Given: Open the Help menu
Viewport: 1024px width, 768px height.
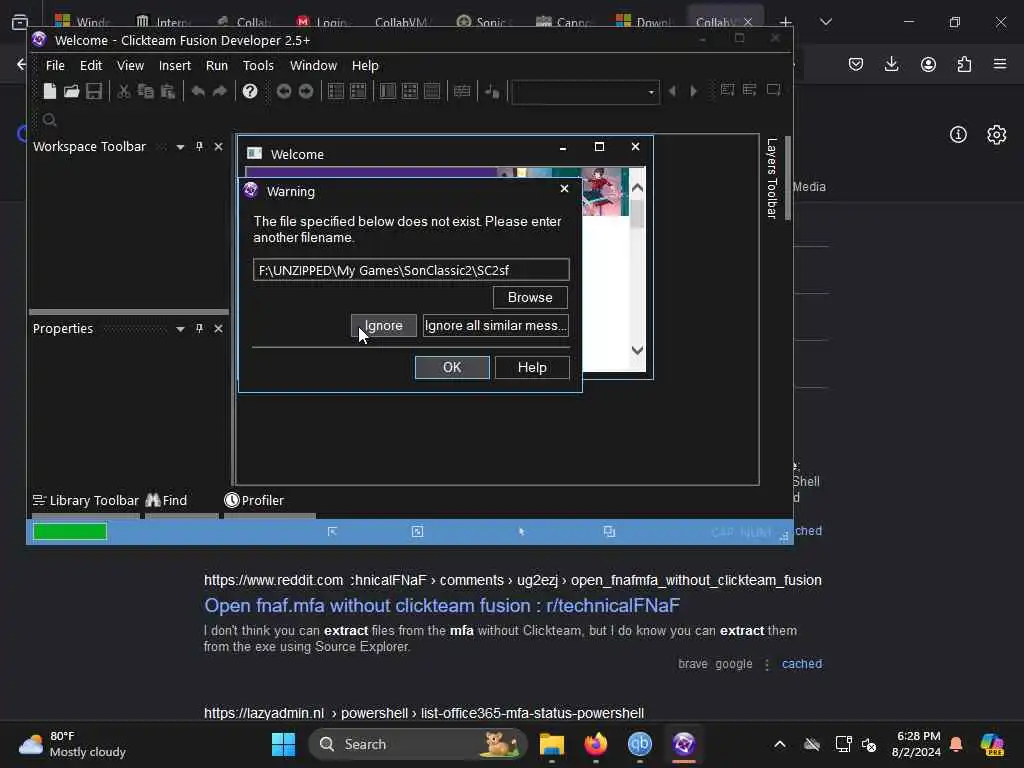Looking at the screenshot, I should [365, 65].
